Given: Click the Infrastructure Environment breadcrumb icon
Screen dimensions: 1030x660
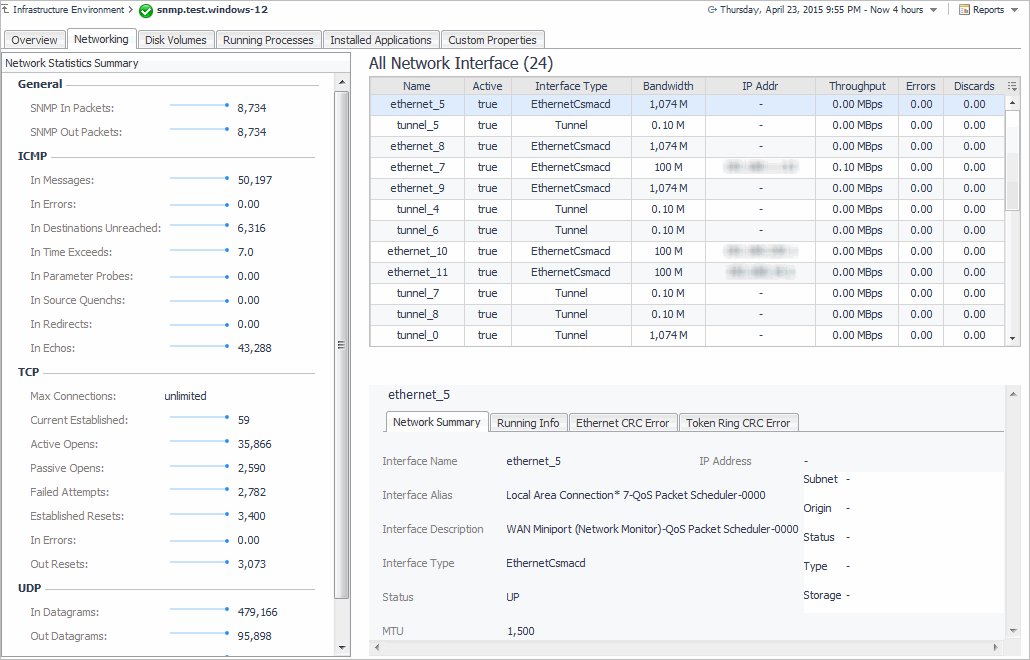Looking at the screenshot, I should pos(6,10).
